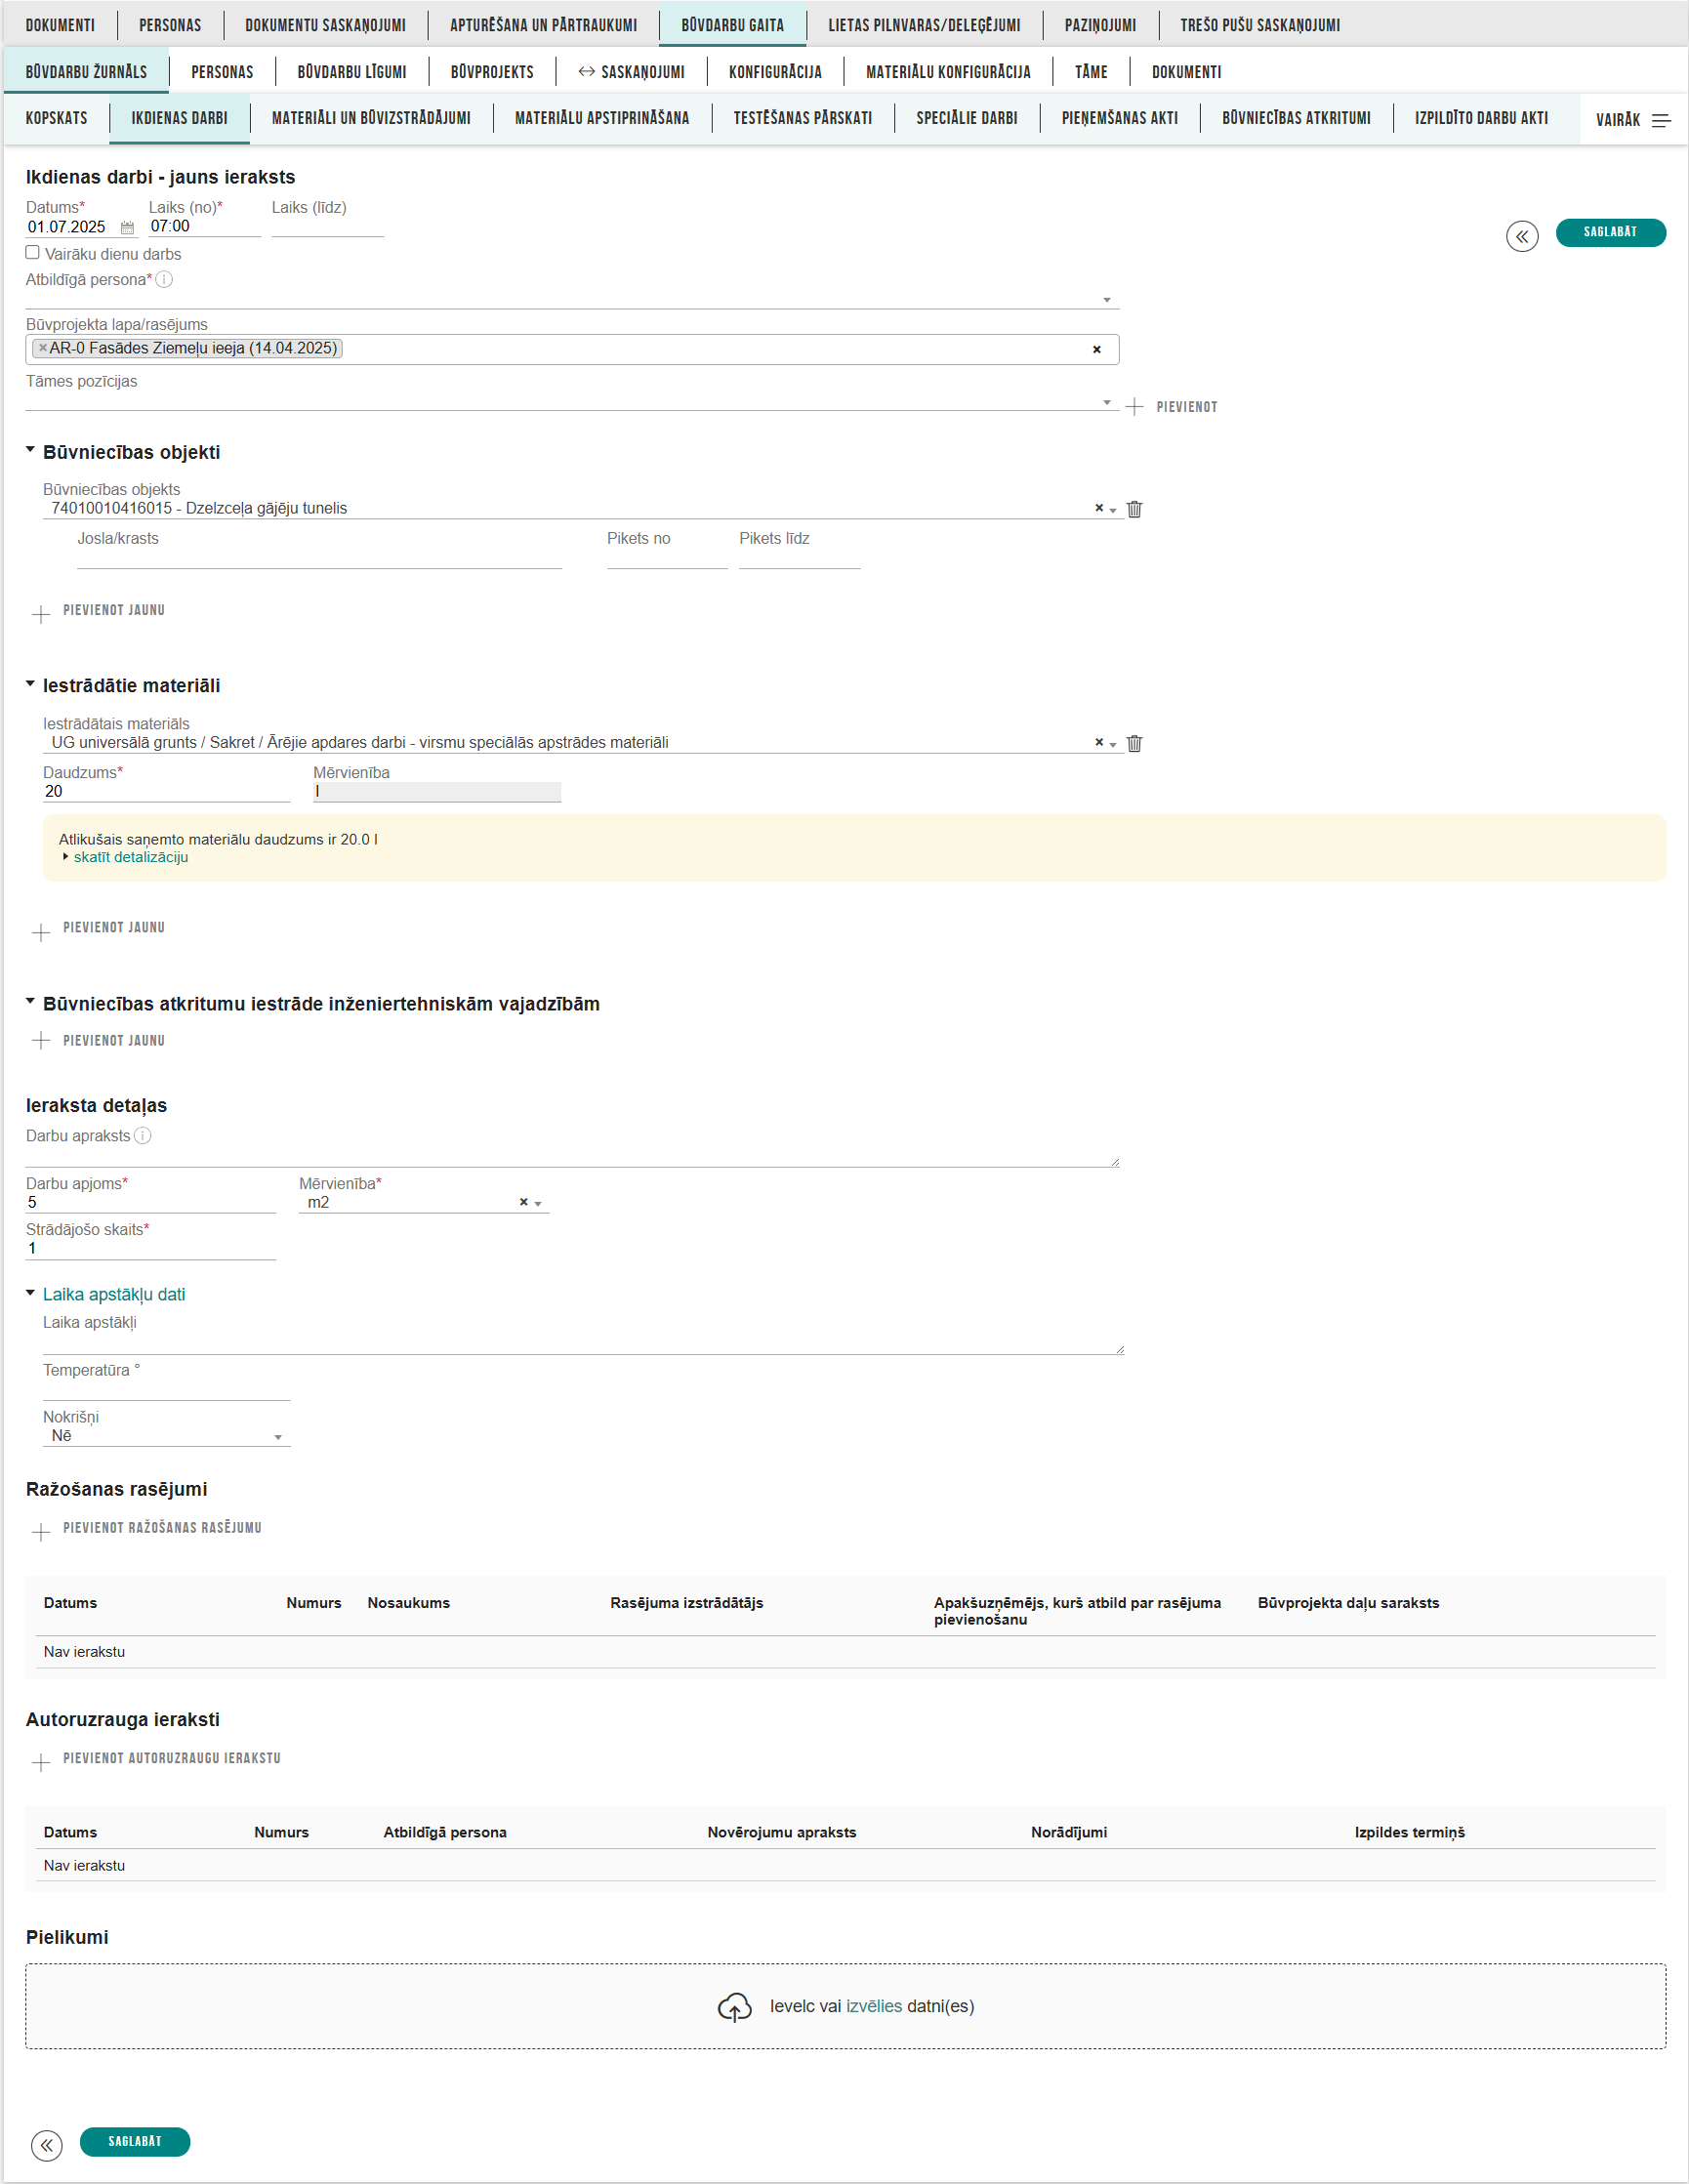Switch to the Speciālie darbi tab
Viewport: 1689px width, 2184px height.
pyautogui.click(x=966, y=118)
